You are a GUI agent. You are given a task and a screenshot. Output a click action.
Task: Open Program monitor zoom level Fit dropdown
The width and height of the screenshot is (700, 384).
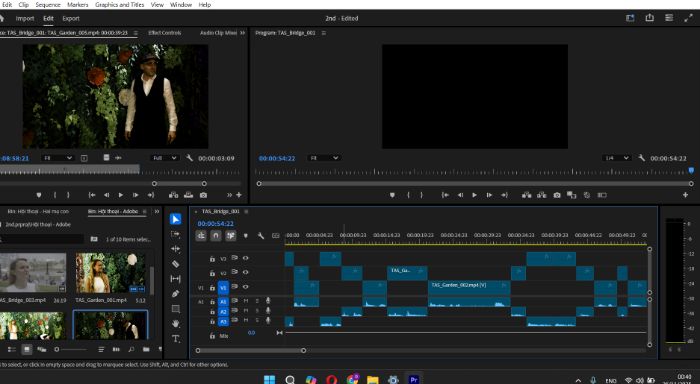point(324,158)
